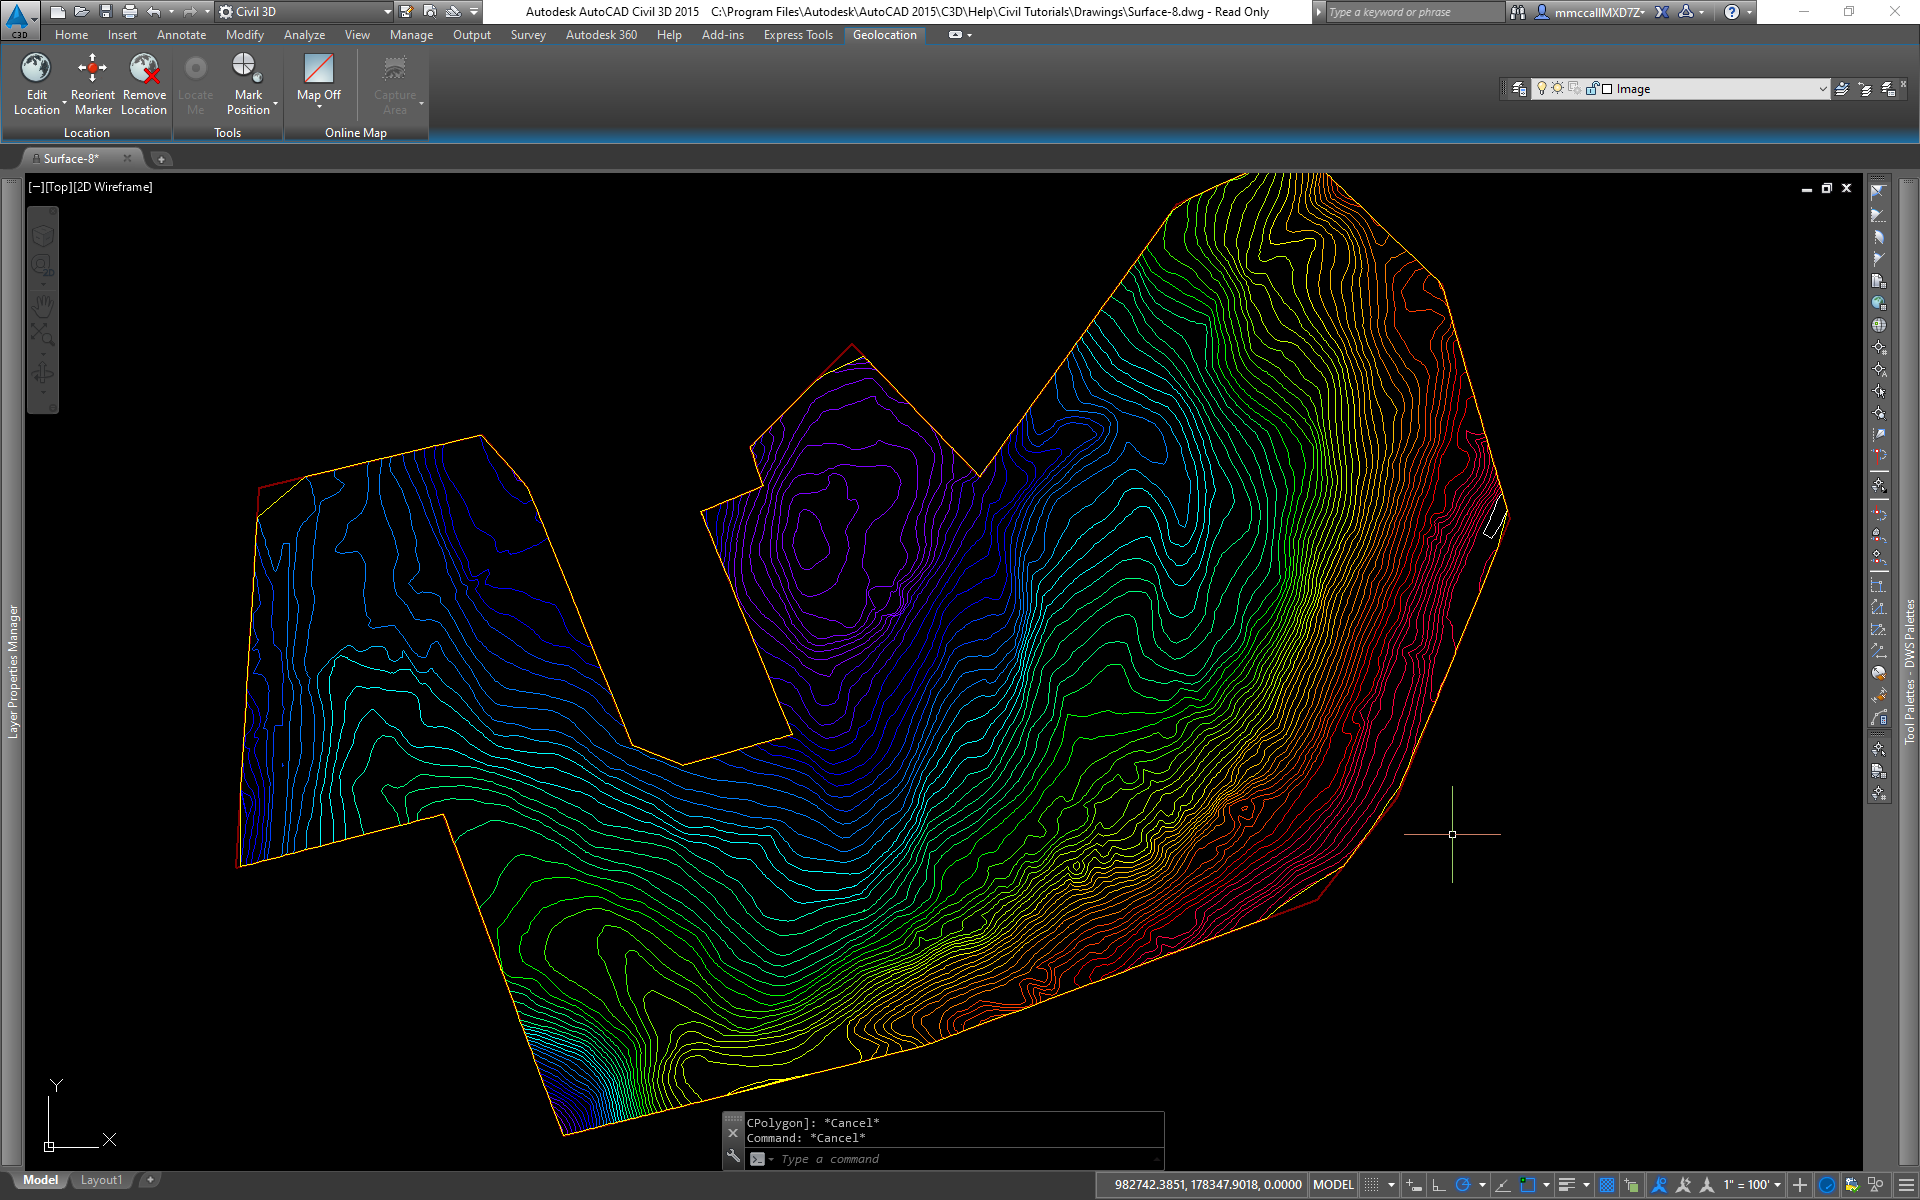
Task: Switch to the Analyze ribbon tab
Action: (x=304, y=35)
